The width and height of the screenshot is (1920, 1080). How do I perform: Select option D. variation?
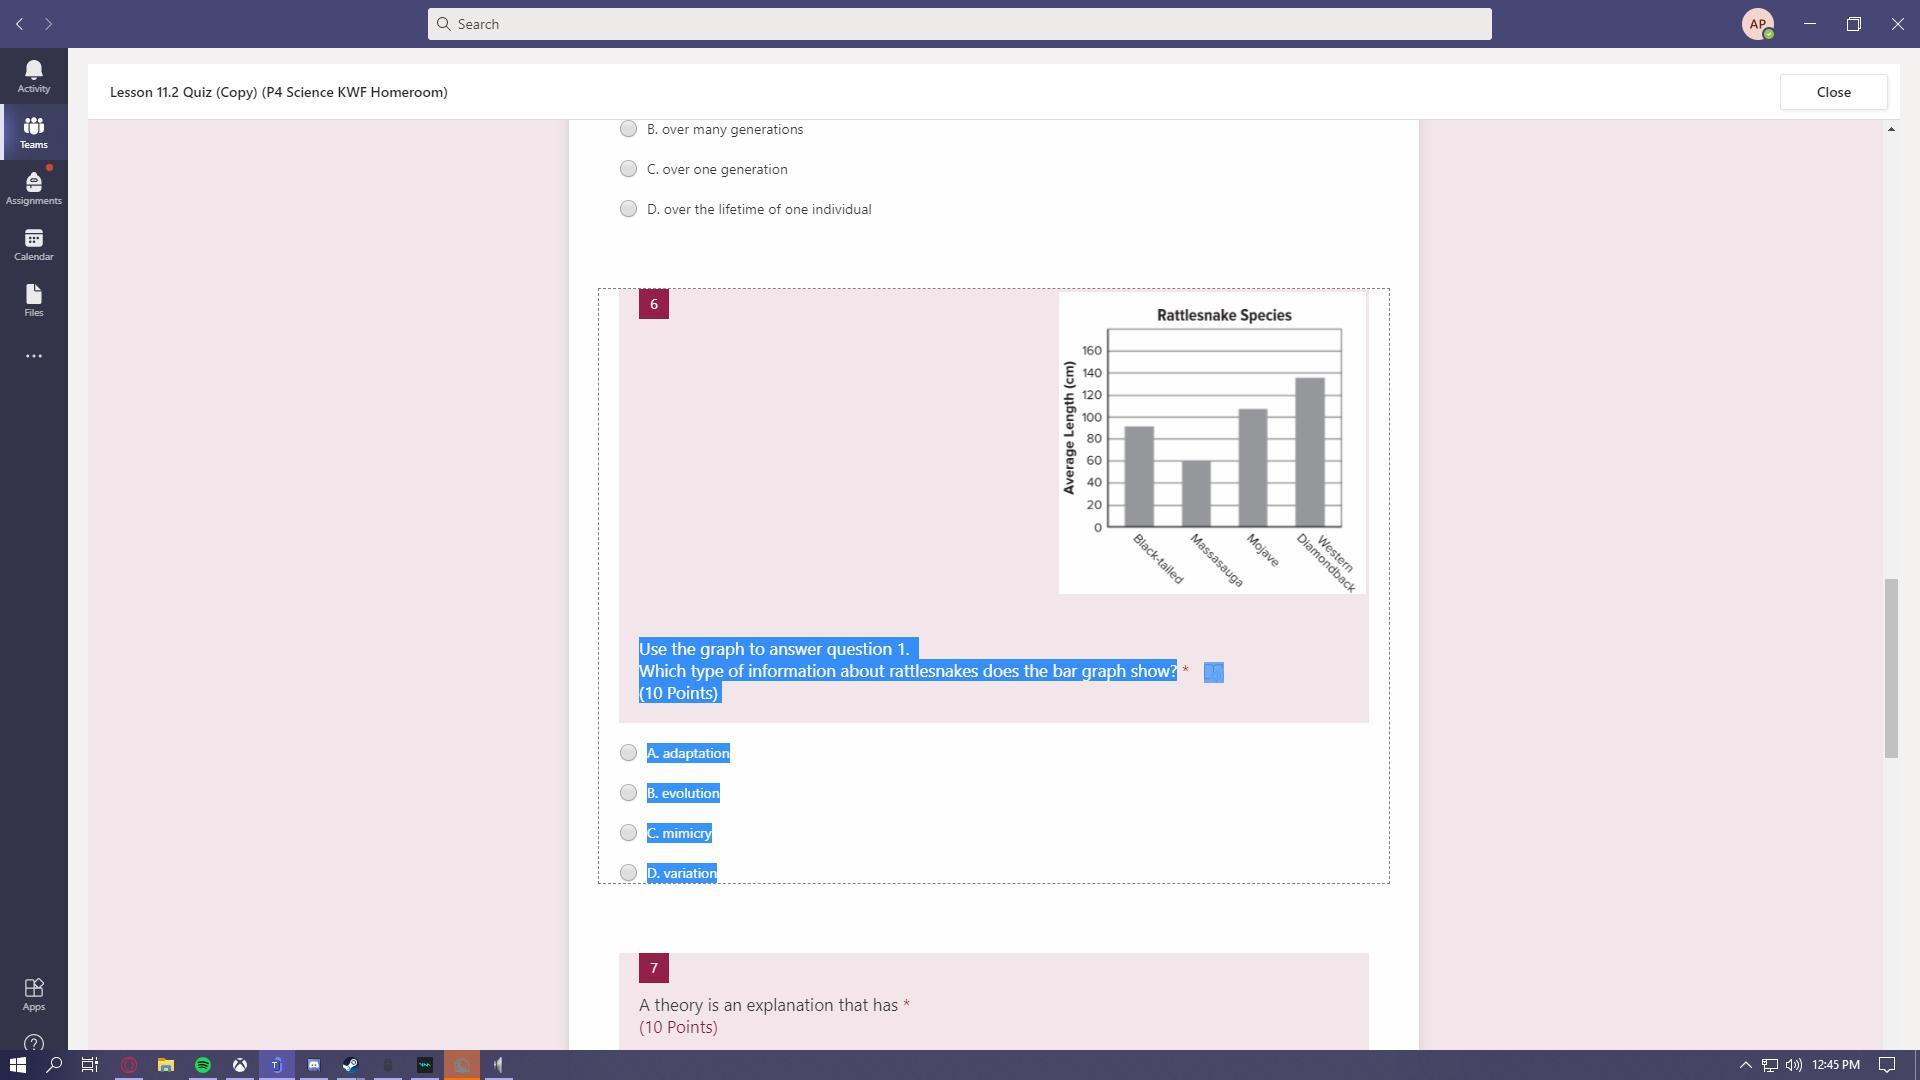point(628,873)
